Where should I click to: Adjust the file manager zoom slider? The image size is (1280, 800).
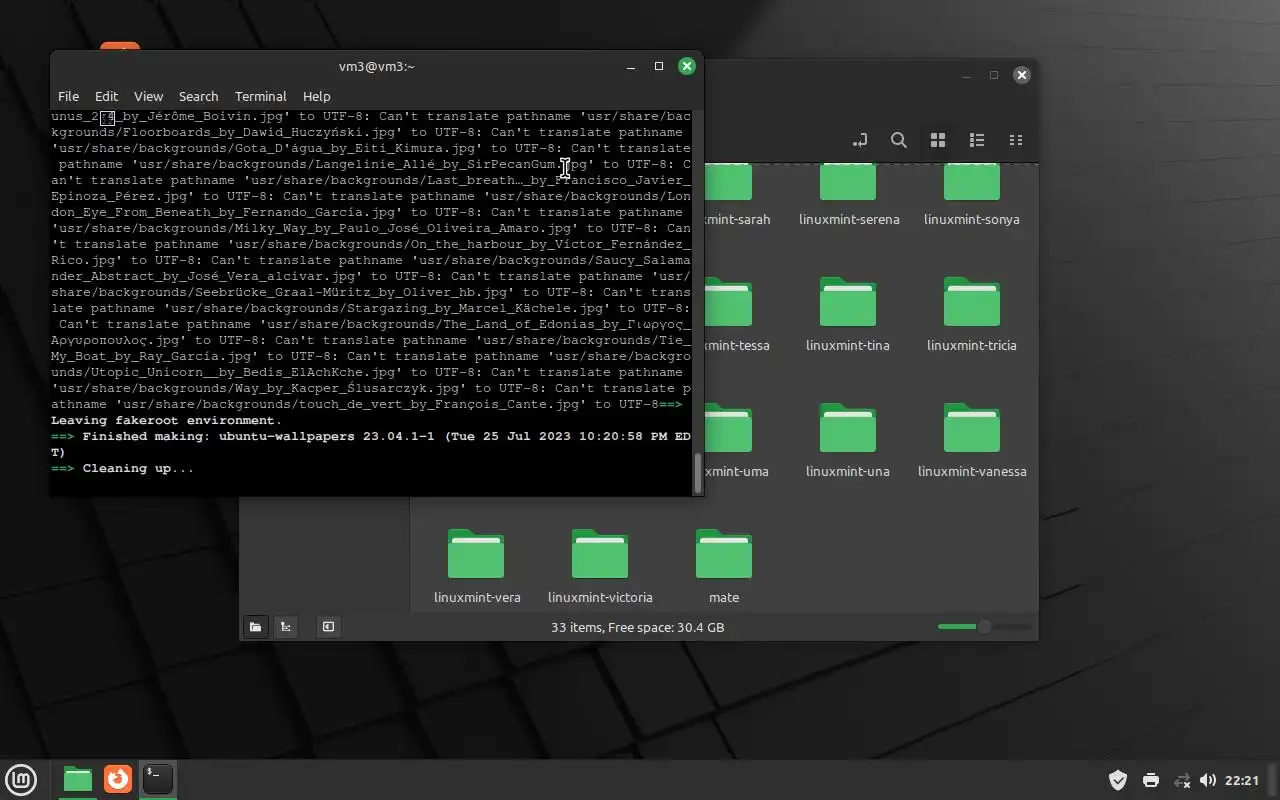(984, 627)
